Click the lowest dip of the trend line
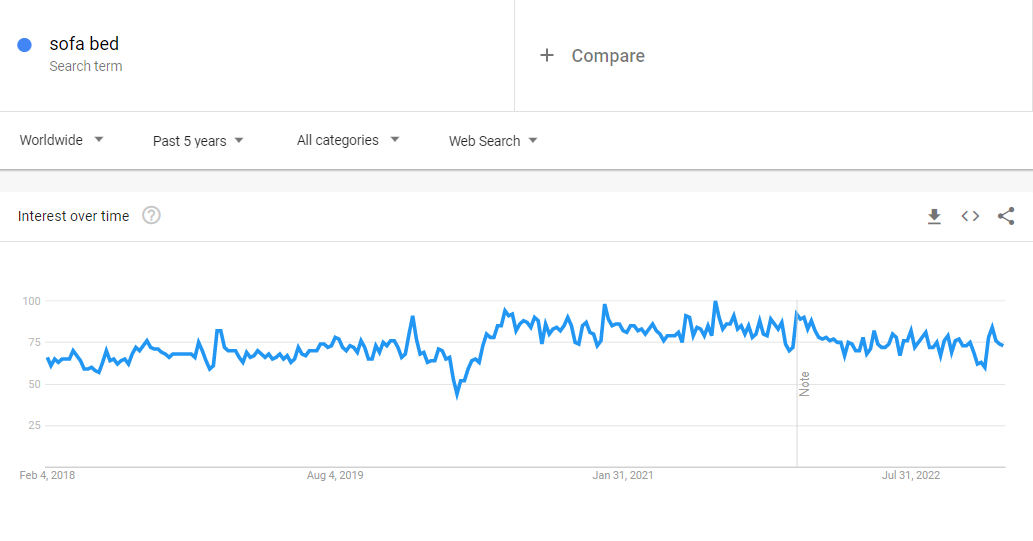 point(457,396)
